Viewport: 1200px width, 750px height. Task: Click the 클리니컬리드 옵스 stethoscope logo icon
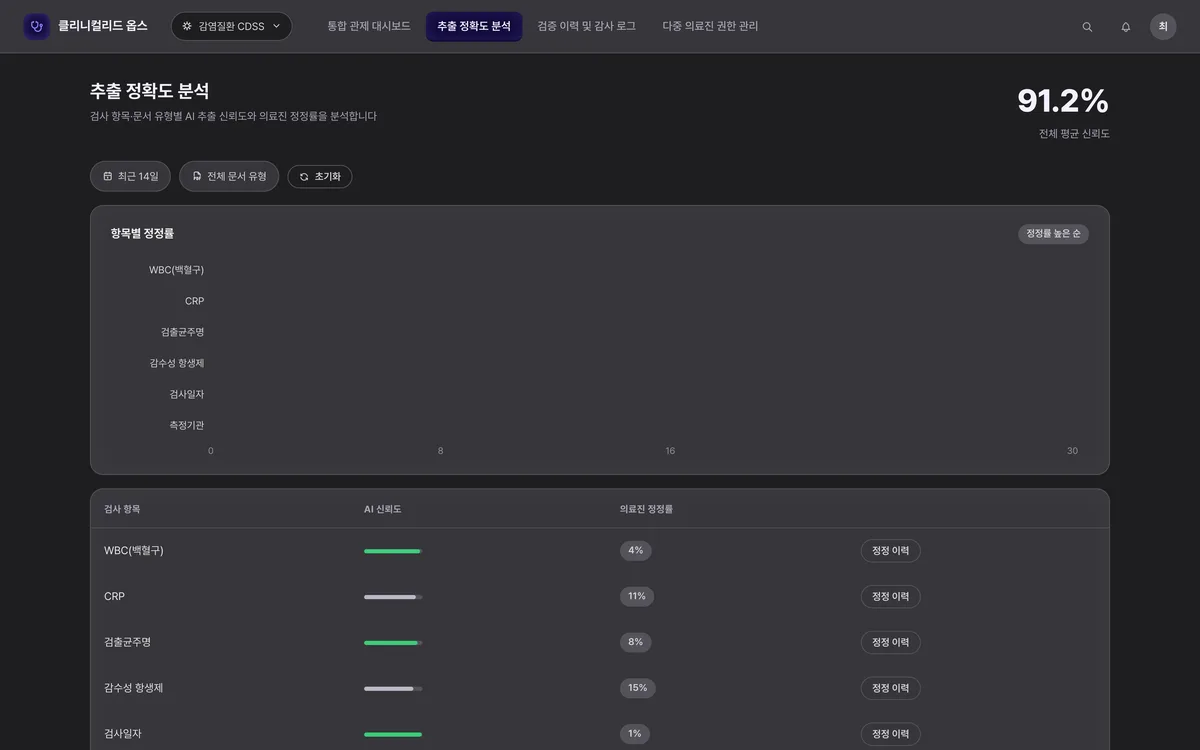(37, 26)
